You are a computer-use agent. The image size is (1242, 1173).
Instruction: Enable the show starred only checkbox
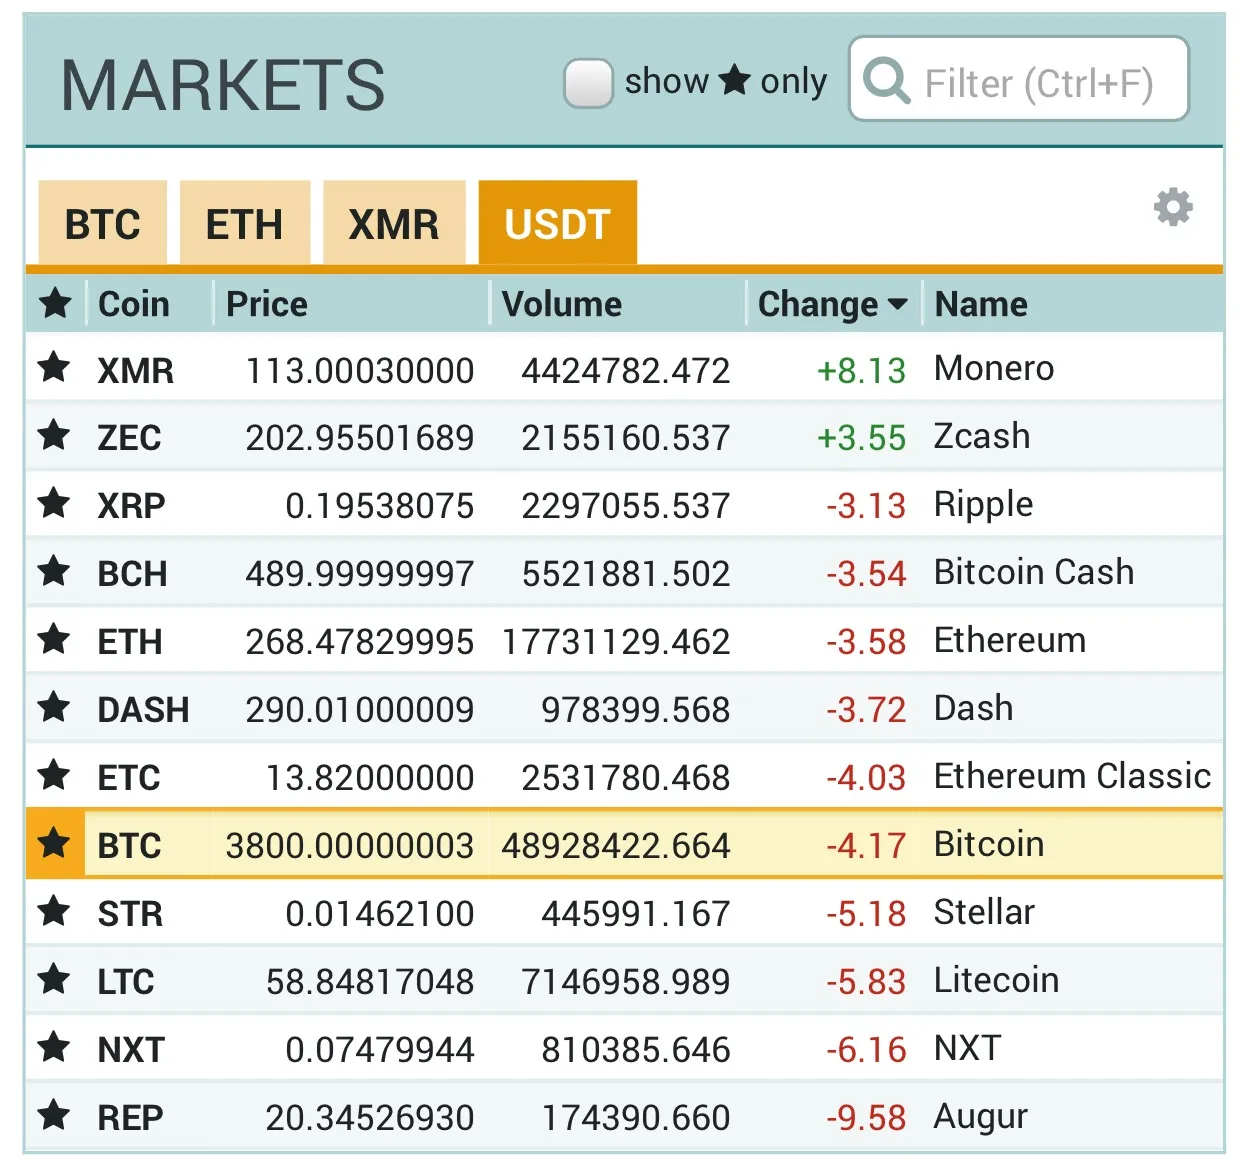tap(588, 82)
